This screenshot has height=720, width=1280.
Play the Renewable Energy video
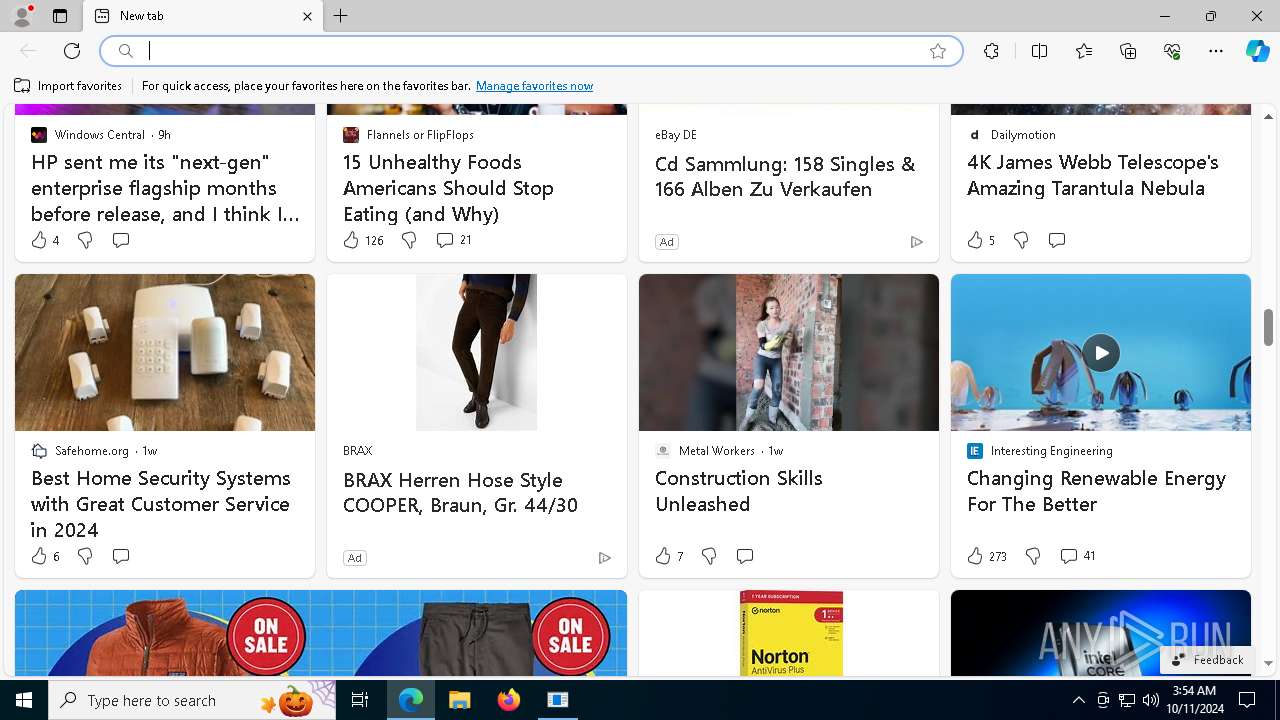[x=1101, y=352]
